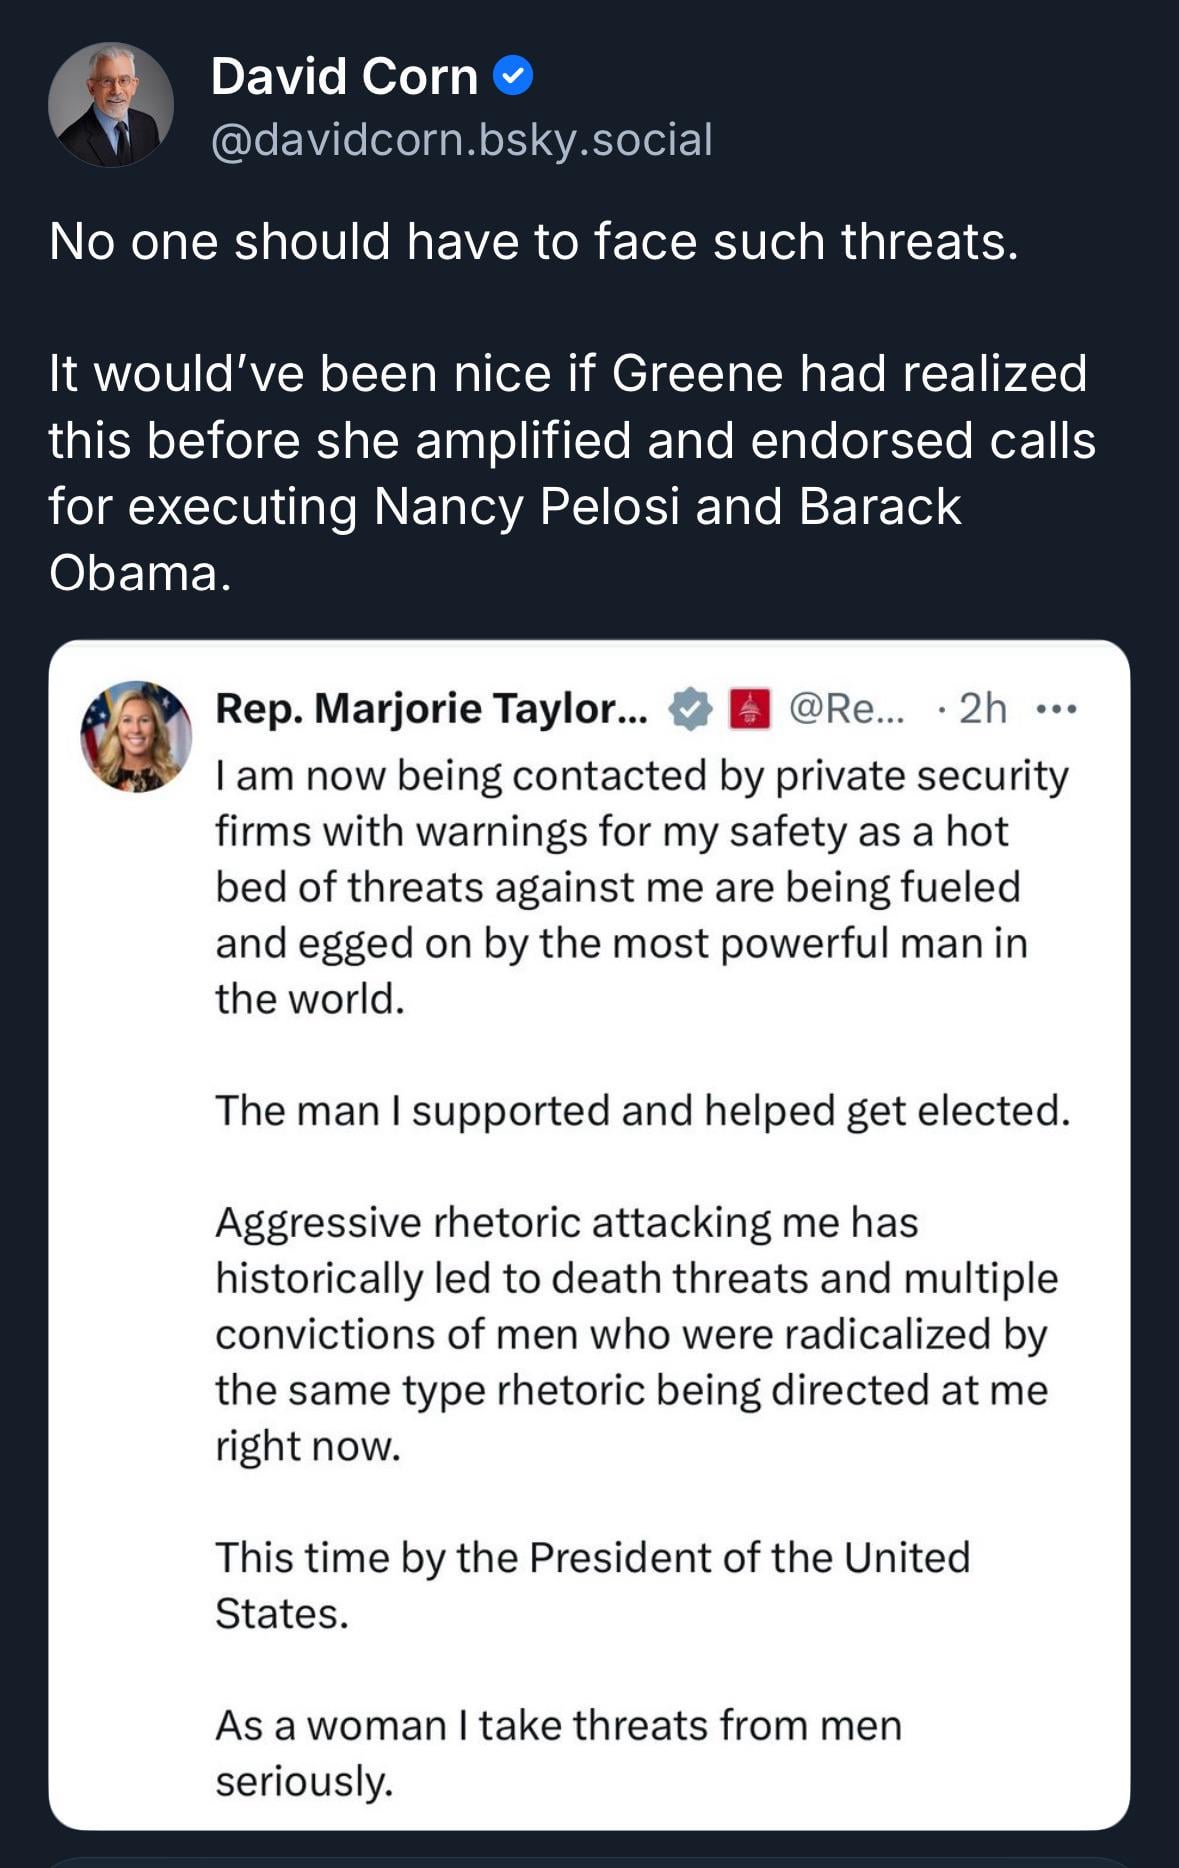
Task: Click the truncated @Re... handle
Action: coord(846,709)
